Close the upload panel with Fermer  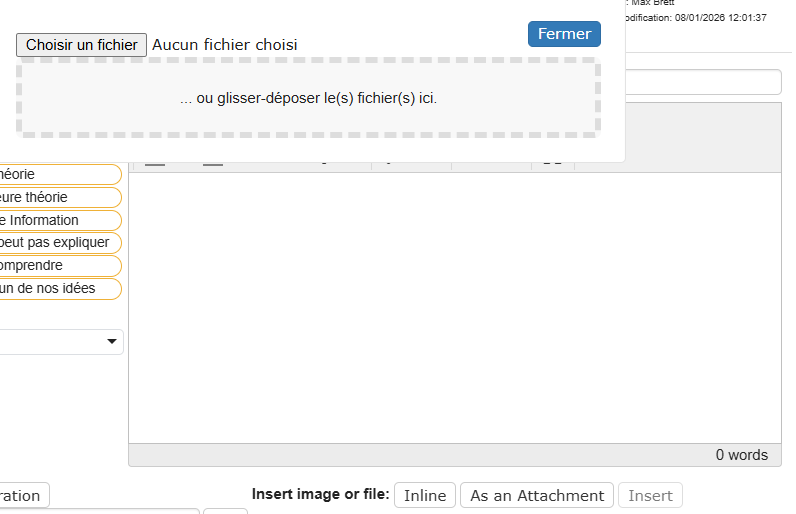point(564,34)
